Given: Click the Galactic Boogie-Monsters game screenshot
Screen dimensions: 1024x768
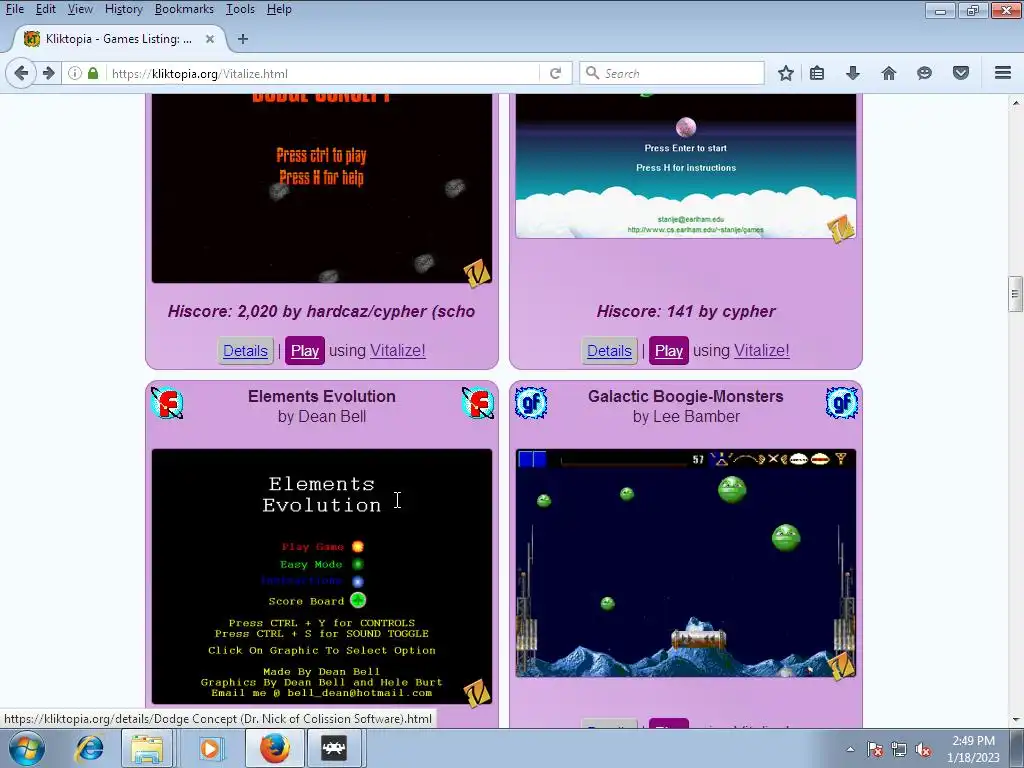Looking at the screenshot, I should (686, 563).
